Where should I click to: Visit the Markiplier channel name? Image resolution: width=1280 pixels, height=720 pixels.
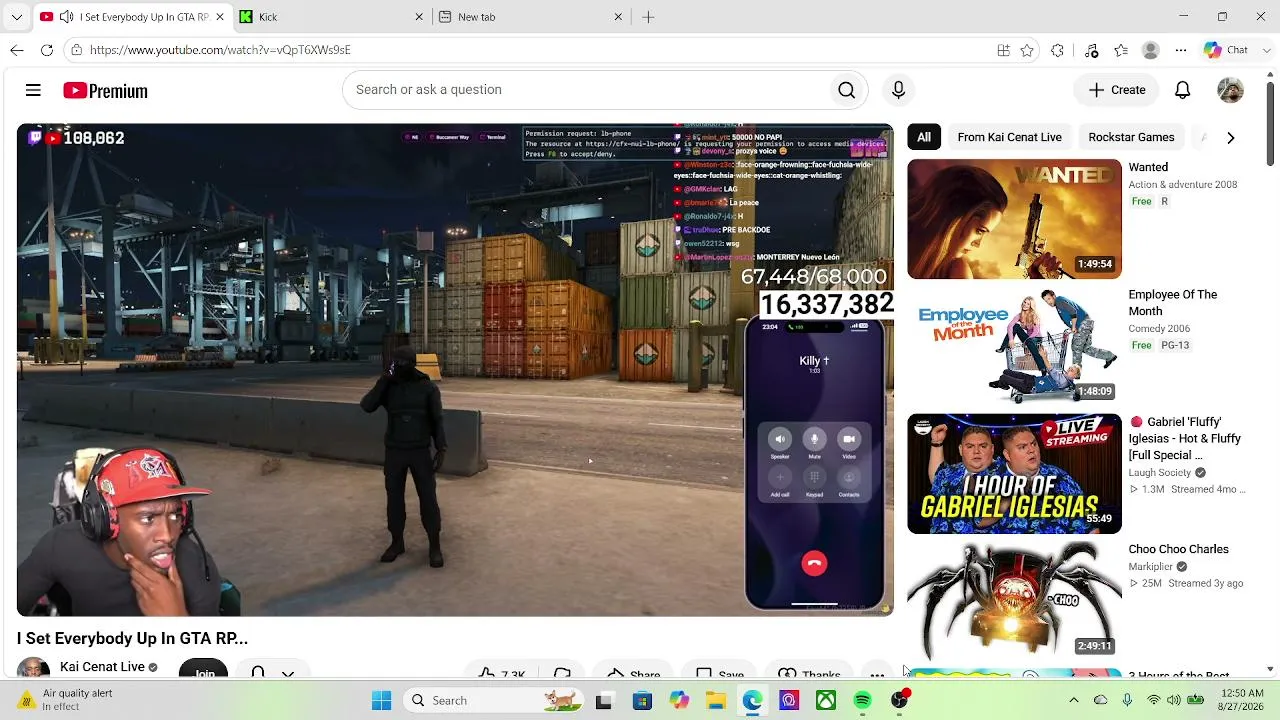point(1150,567)
